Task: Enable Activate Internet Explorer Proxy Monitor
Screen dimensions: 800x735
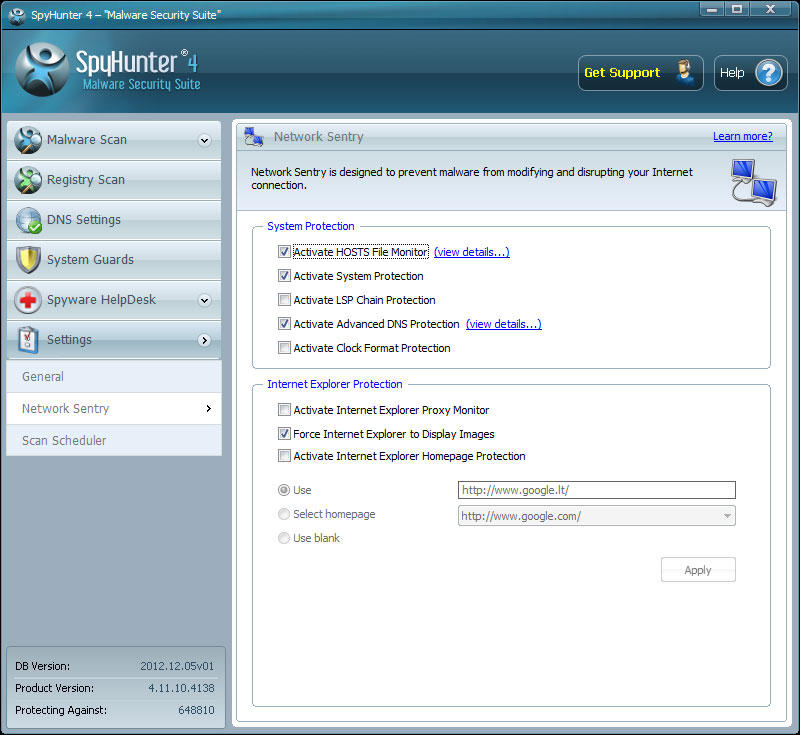Action: pyautogui.click(x=284, y=410)
